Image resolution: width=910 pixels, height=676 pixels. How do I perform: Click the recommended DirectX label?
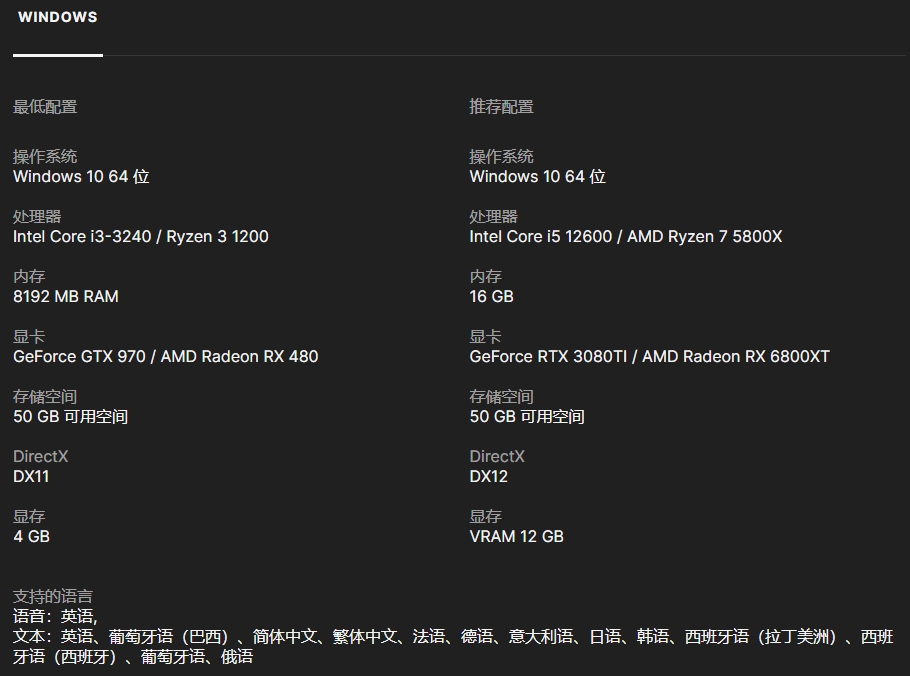pos(497,457)
